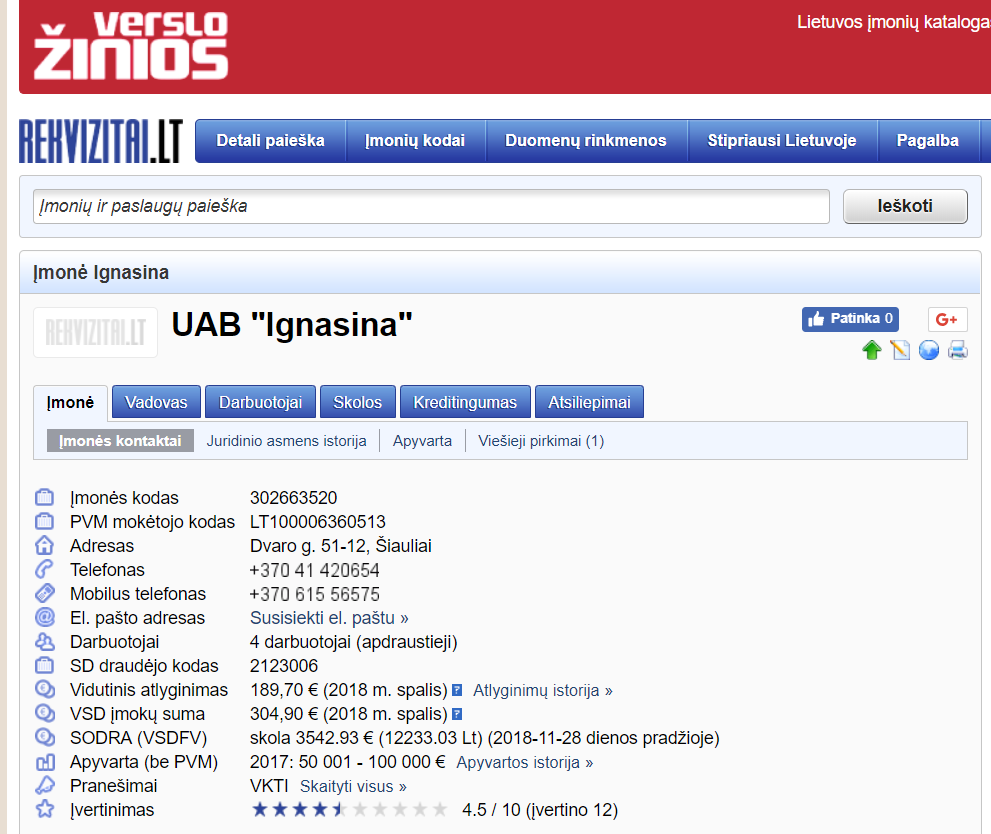Click the SODRA (VSDFV) coin icon
The image size is (991, 834).
pyautogui.click(x=44, y=737)
